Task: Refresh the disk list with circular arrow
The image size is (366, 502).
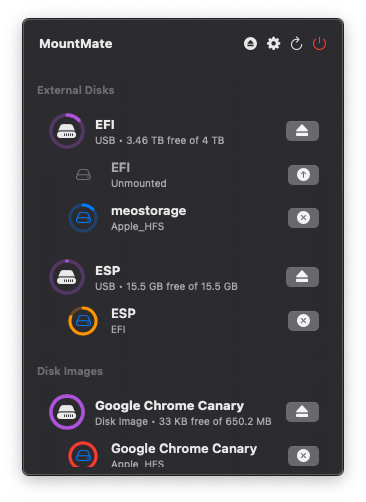Action: (x=296, y=44)
